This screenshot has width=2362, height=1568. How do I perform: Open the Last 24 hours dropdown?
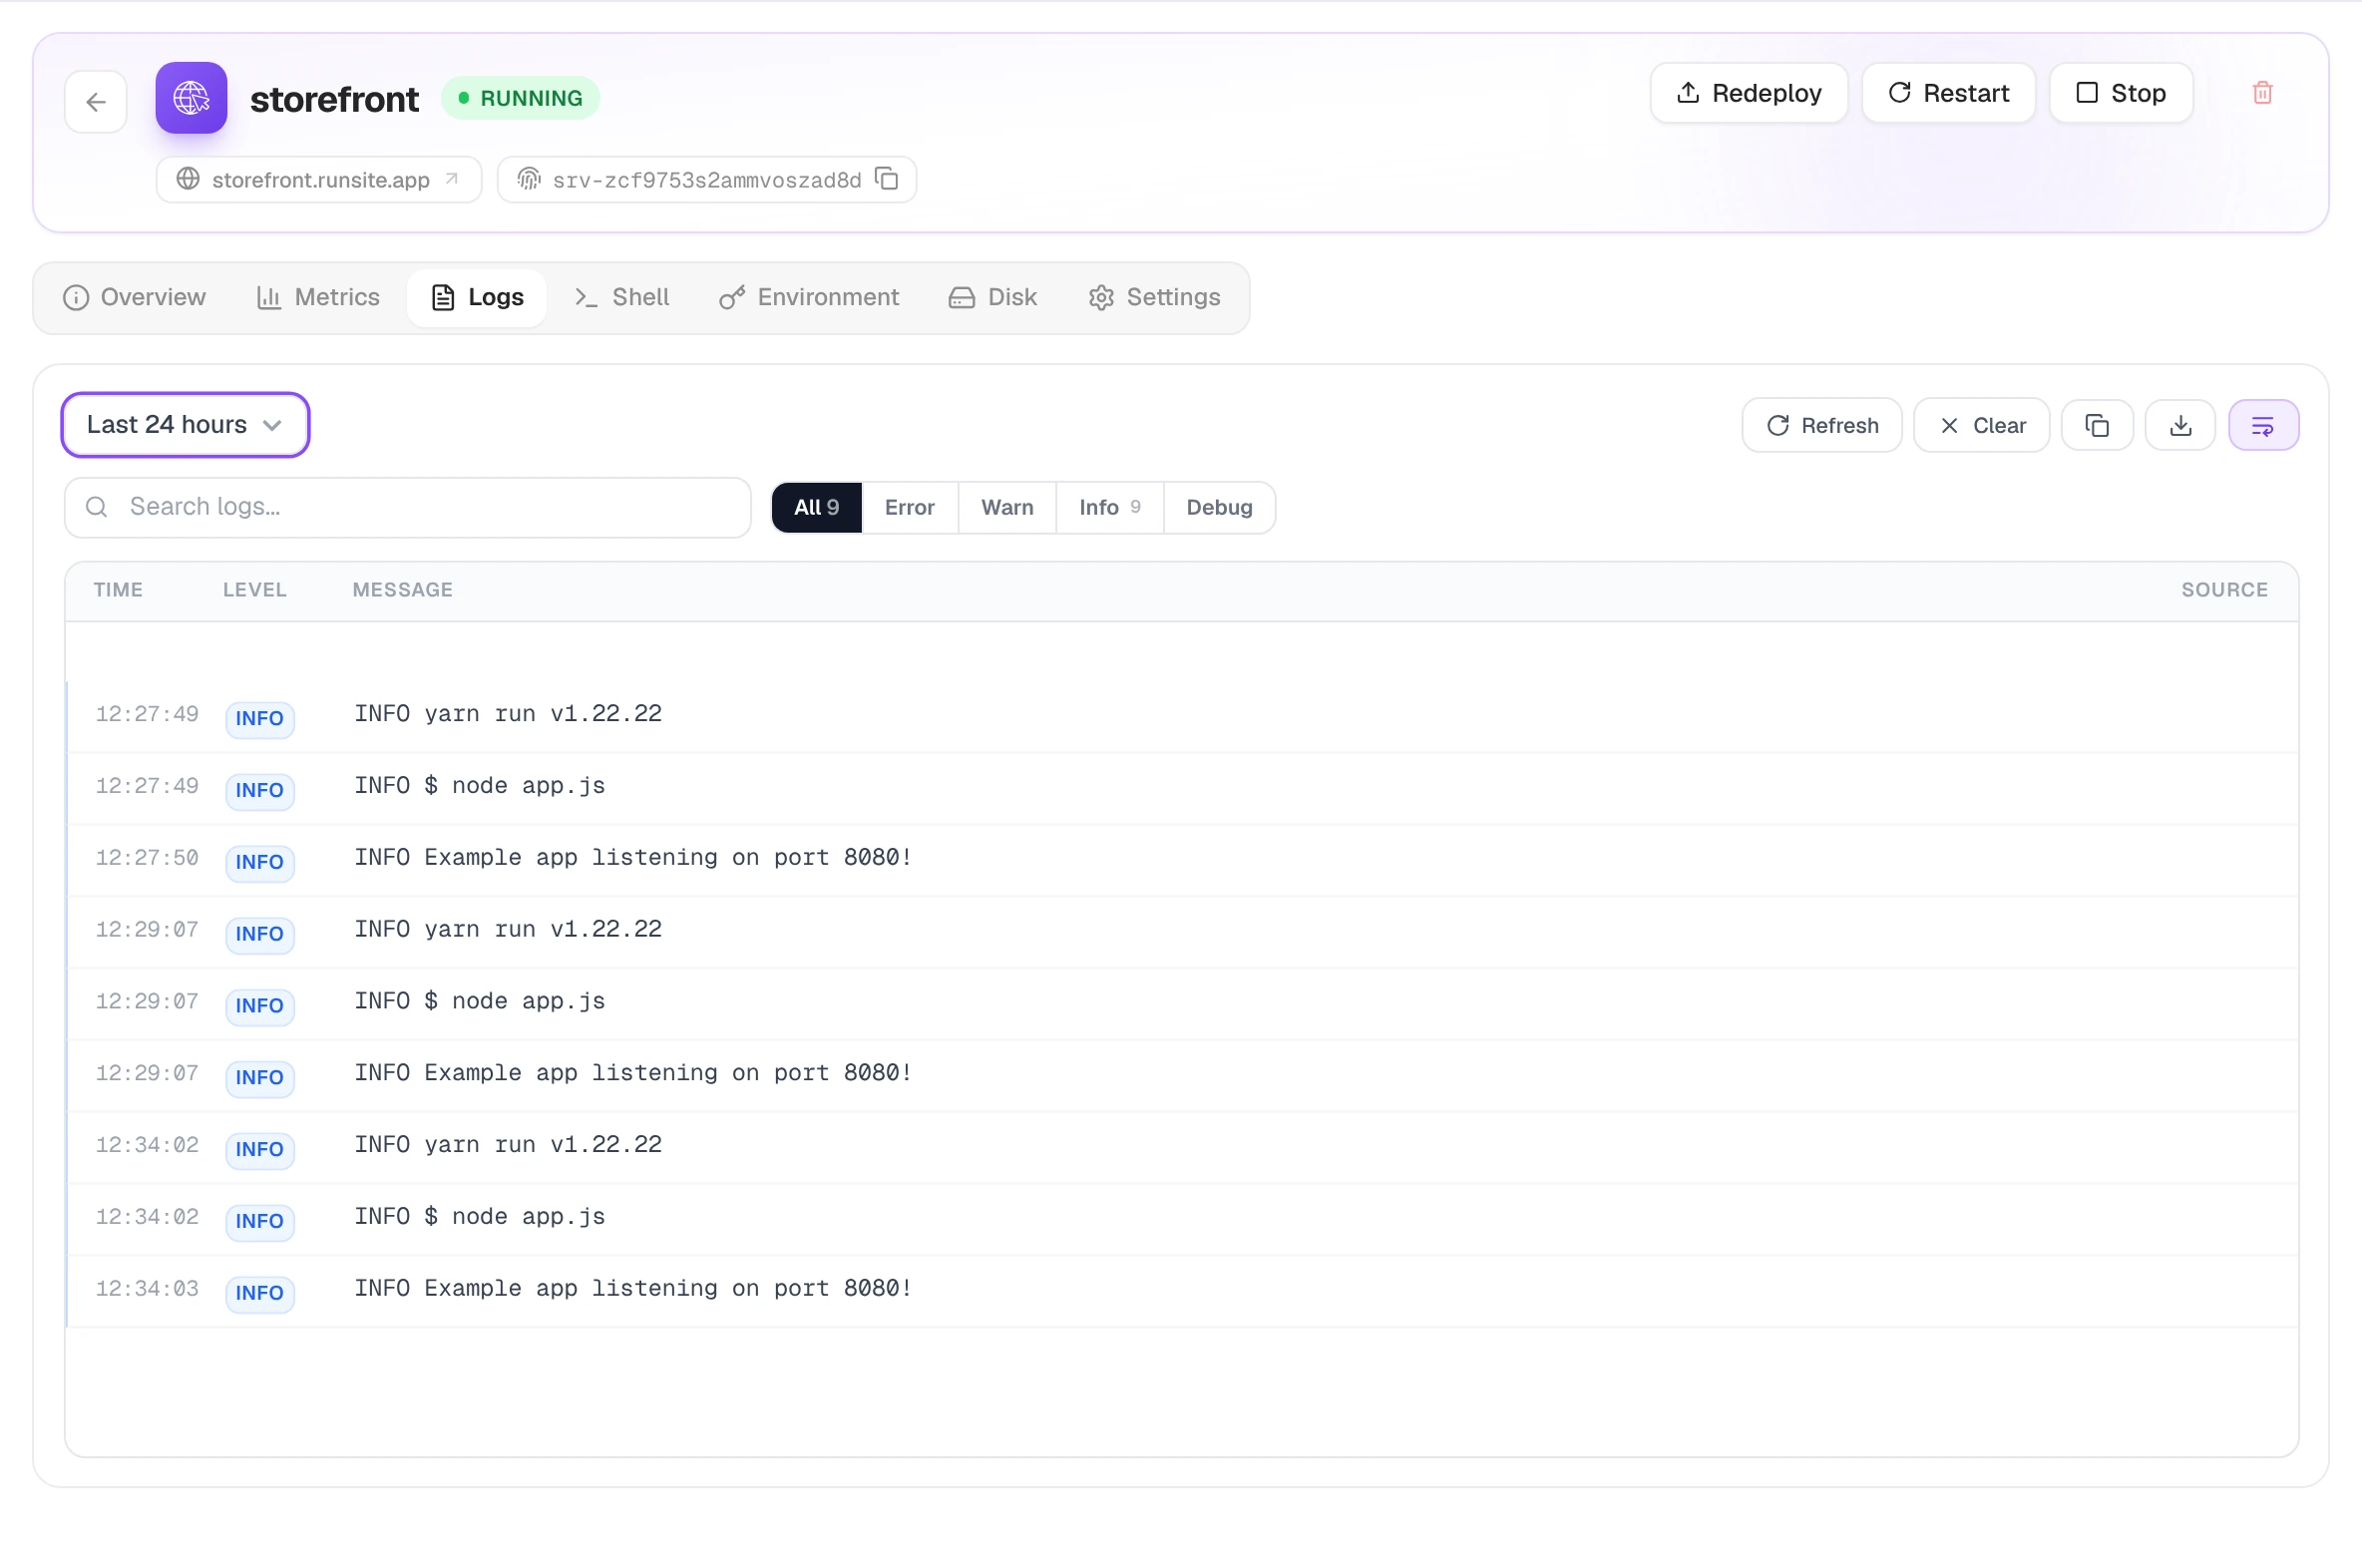click(186, 425)
